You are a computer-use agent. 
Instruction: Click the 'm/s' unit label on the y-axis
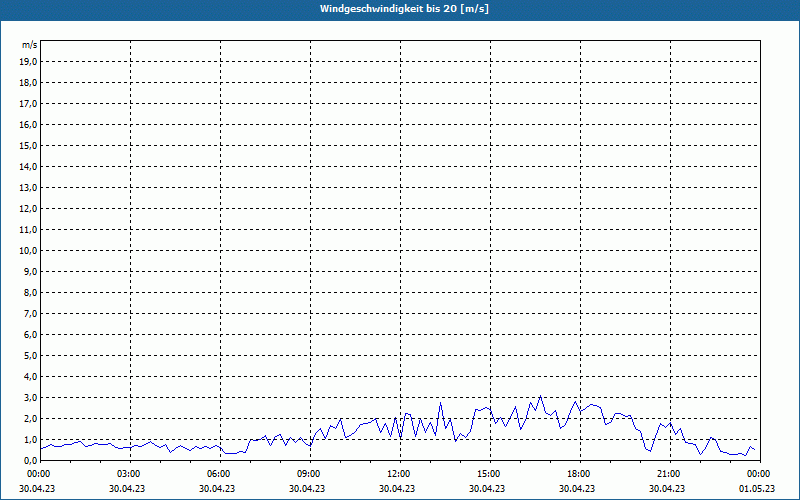click(x=30, y=45)
